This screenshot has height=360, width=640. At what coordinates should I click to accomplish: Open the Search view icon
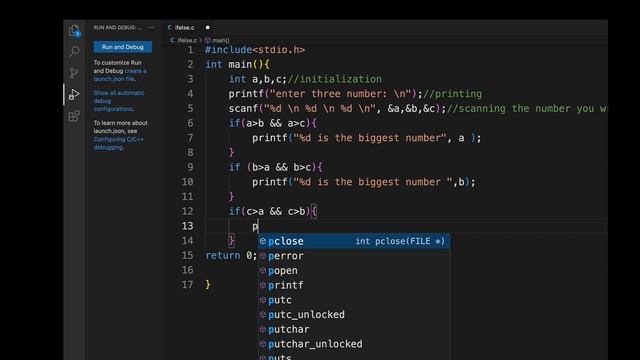[74, 51]
